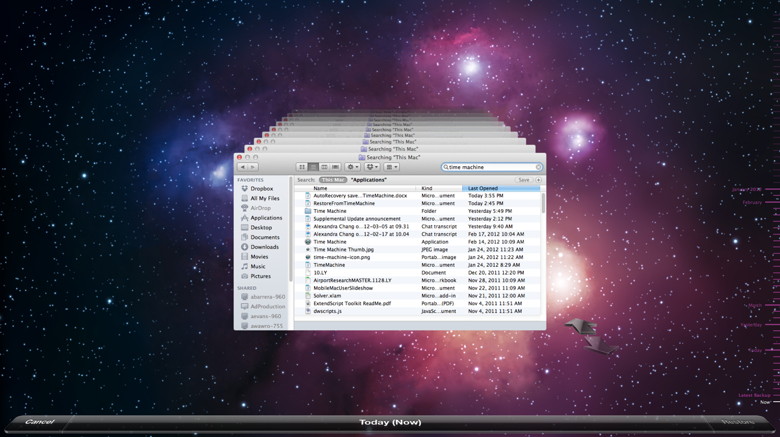Select shared computer aevans-960
This screenshot has height=437, width=780.
coord(264,316)
